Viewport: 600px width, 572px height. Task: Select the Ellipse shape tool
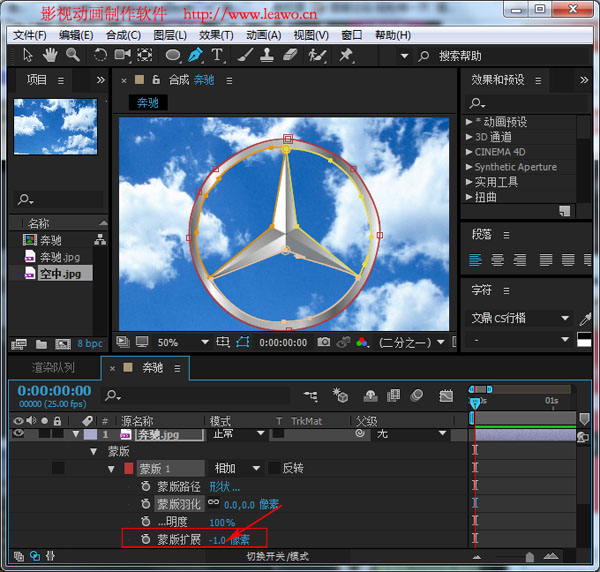coord(173,55)
